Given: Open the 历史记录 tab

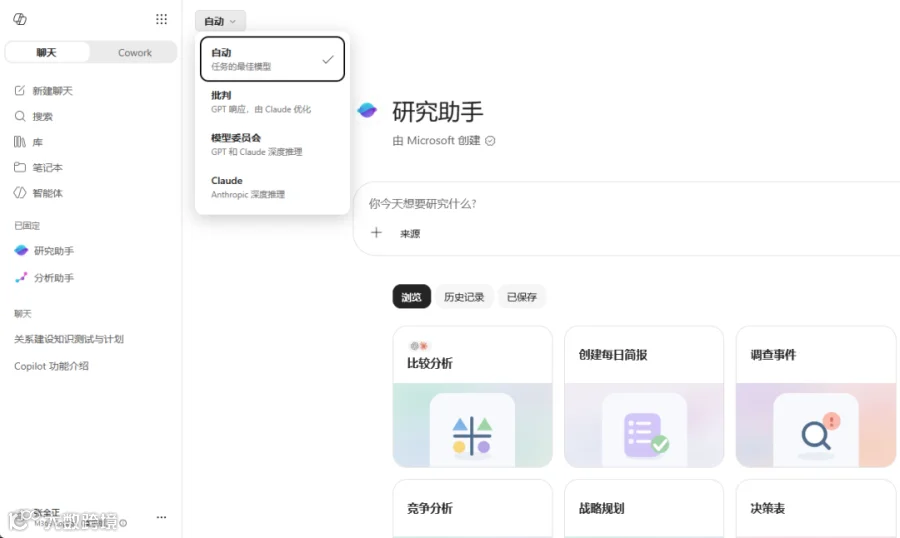Looking at the screenshot, I should (464, 297).
